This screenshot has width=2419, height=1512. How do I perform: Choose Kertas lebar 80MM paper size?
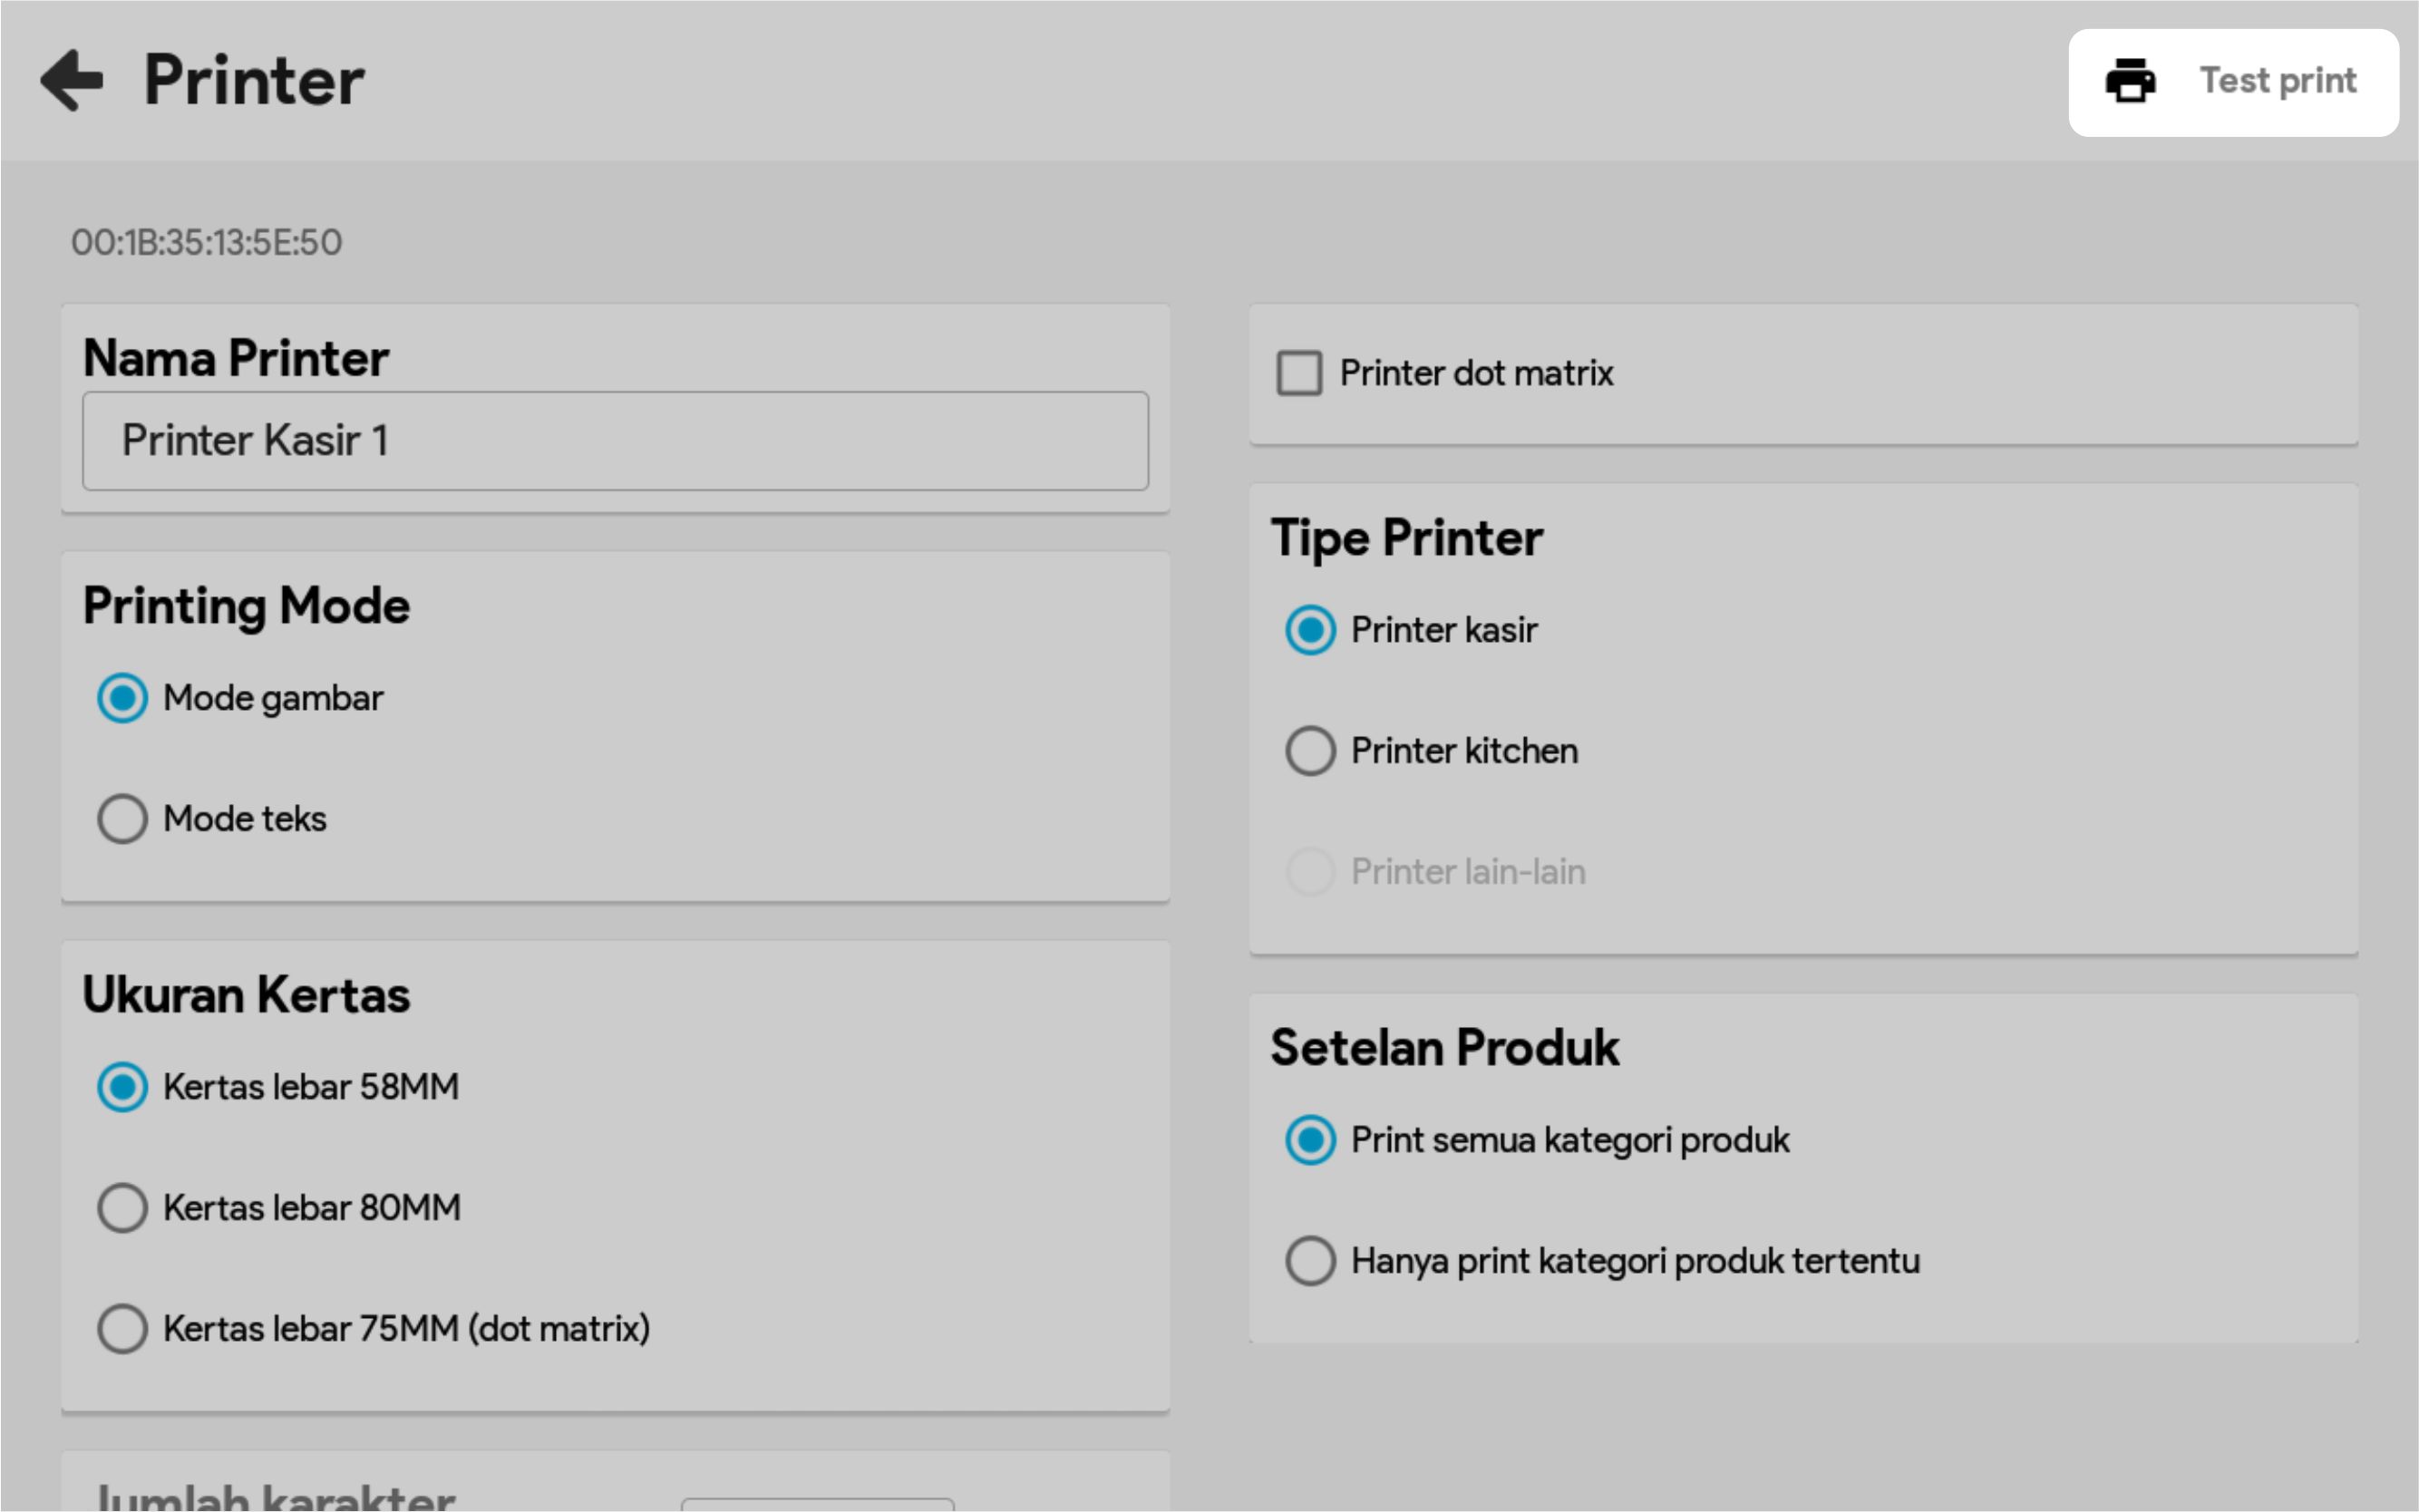point(123,1208)
